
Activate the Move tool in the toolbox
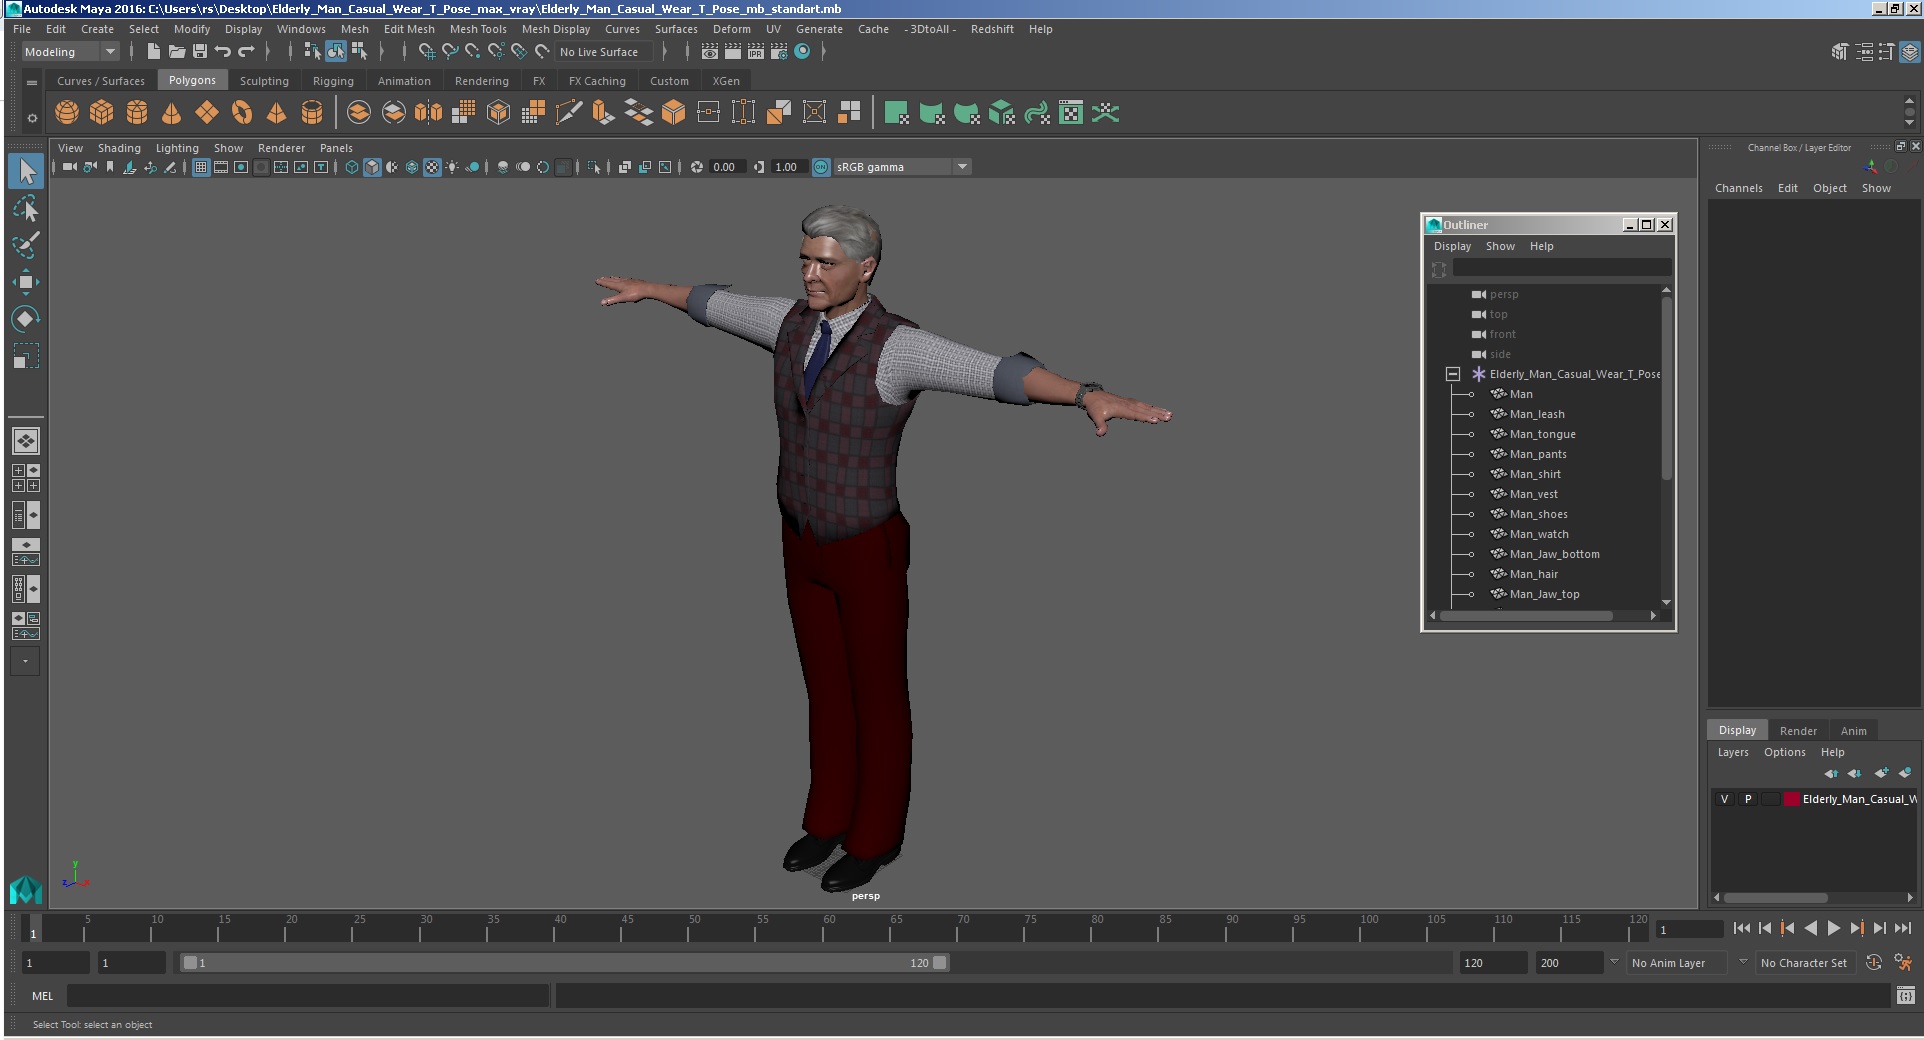26,282
